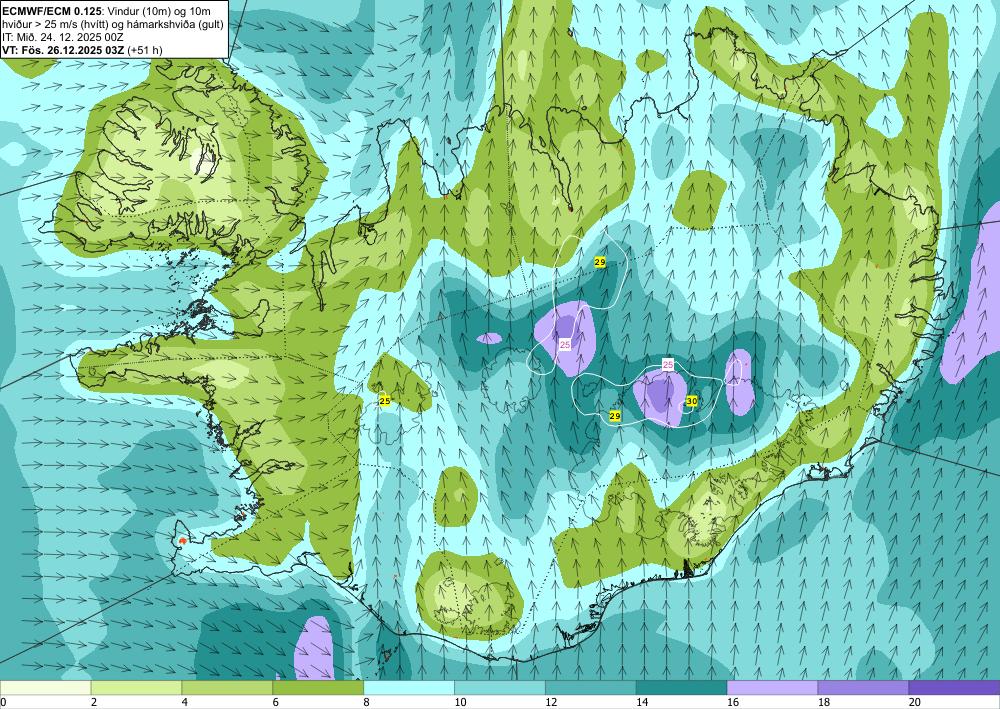This screenshot has height=709, width=1000.
Task: Pick the teal 12–14 m/s legend swatch
Action: point(591,687)
